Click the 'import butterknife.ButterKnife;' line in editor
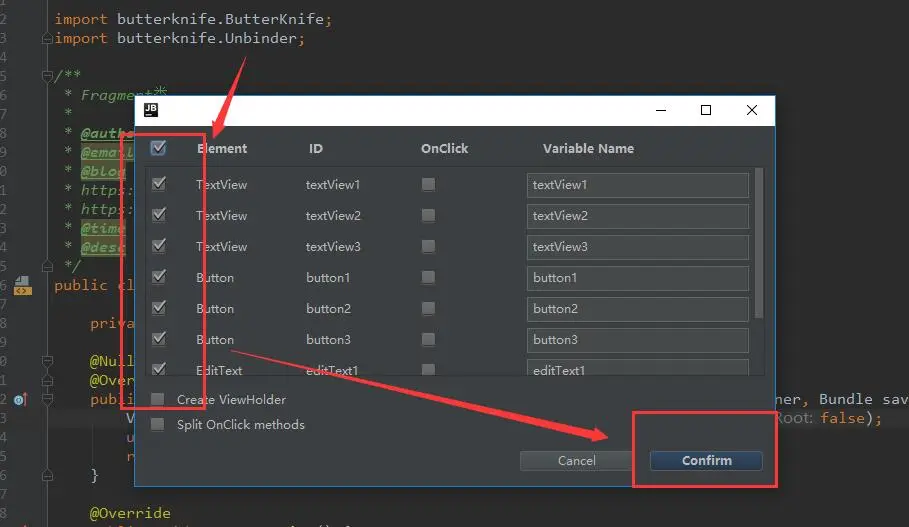 click(x=193, y=19)
